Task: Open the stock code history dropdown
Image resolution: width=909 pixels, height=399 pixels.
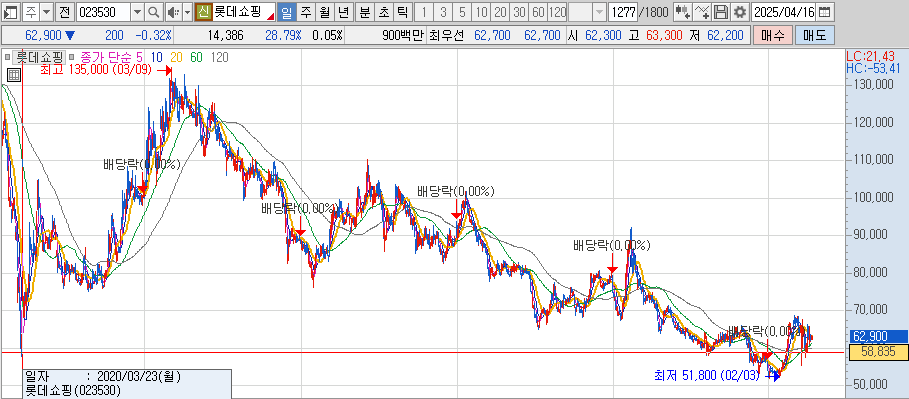Action: click(137, 11)
